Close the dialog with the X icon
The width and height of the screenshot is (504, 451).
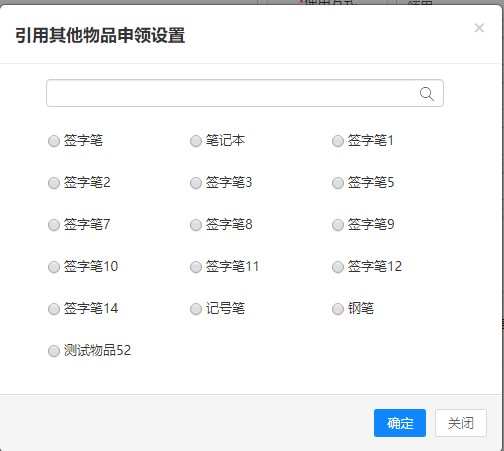tap(479, 28)
